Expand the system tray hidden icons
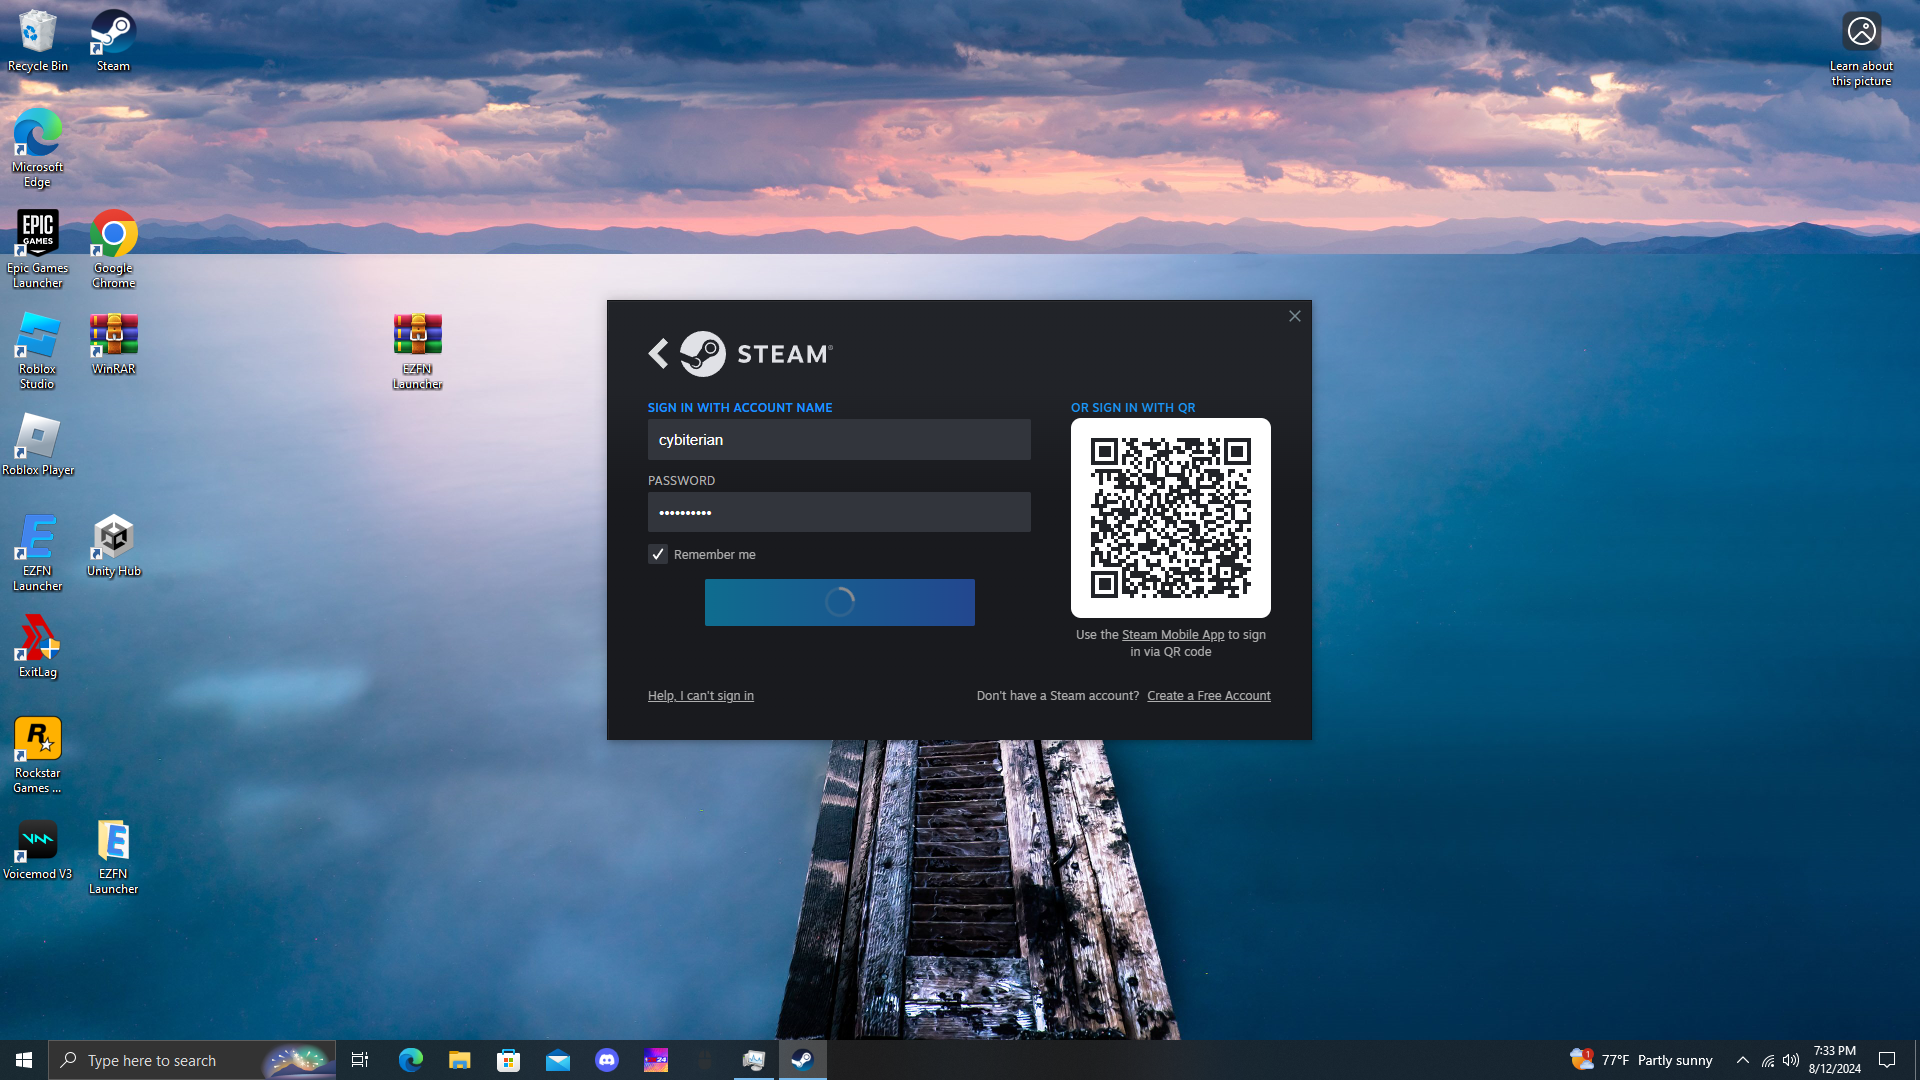 tap(1743, 1060)
